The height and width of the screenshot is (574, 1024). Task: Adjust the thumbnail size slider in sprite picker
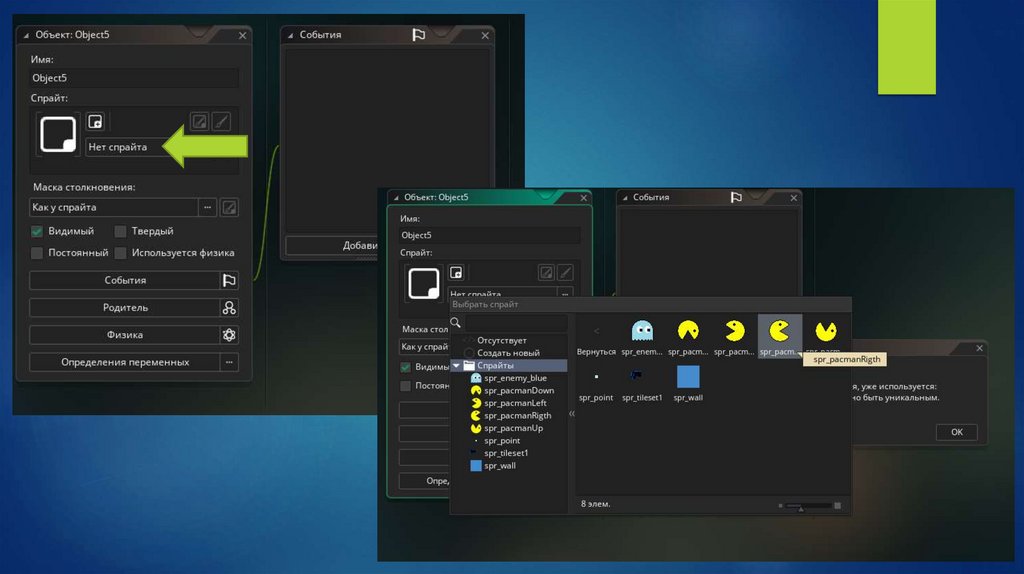[x=807, y=507]
